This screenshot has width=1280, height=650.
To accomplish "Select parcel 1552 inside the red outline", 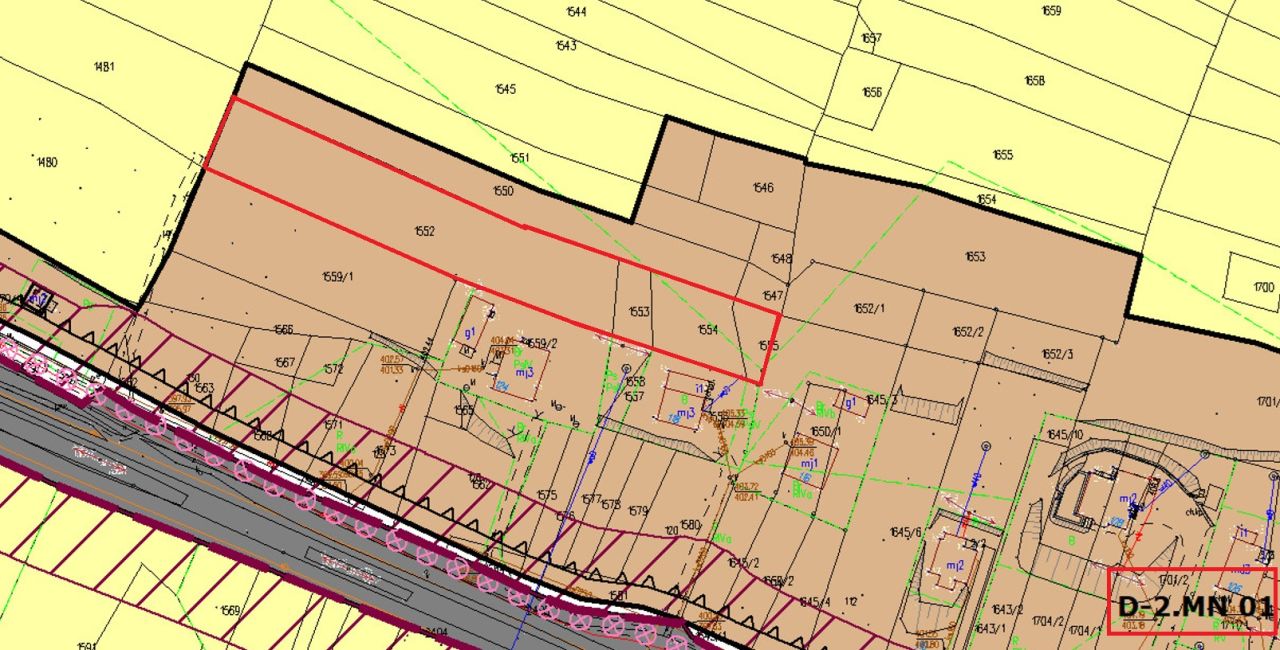I will pyautogui.click(x=425, y=231).
